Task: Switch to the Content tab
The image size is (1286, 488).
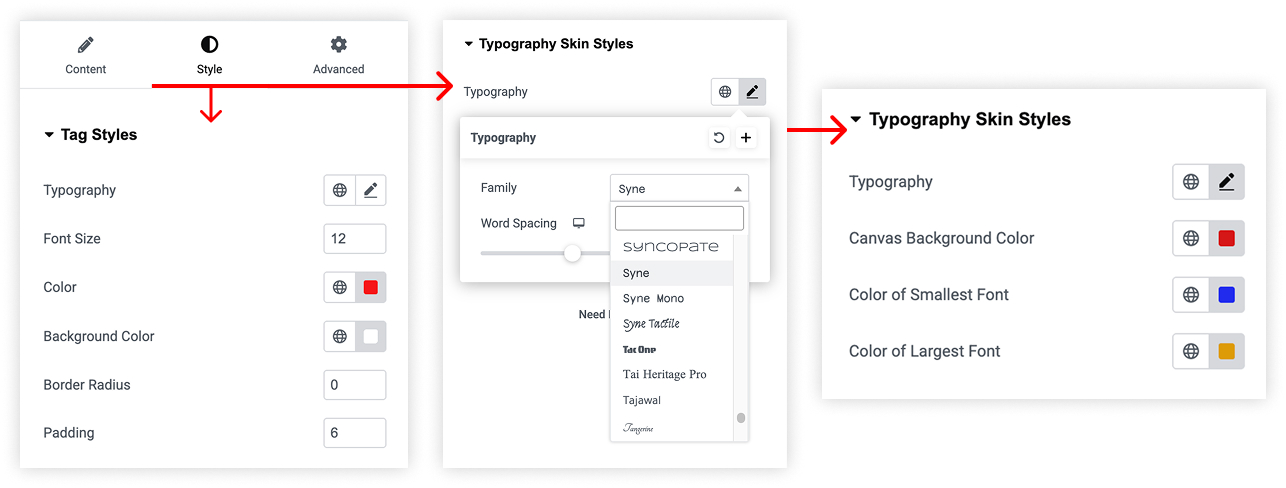Action: [x=86, y=55]
